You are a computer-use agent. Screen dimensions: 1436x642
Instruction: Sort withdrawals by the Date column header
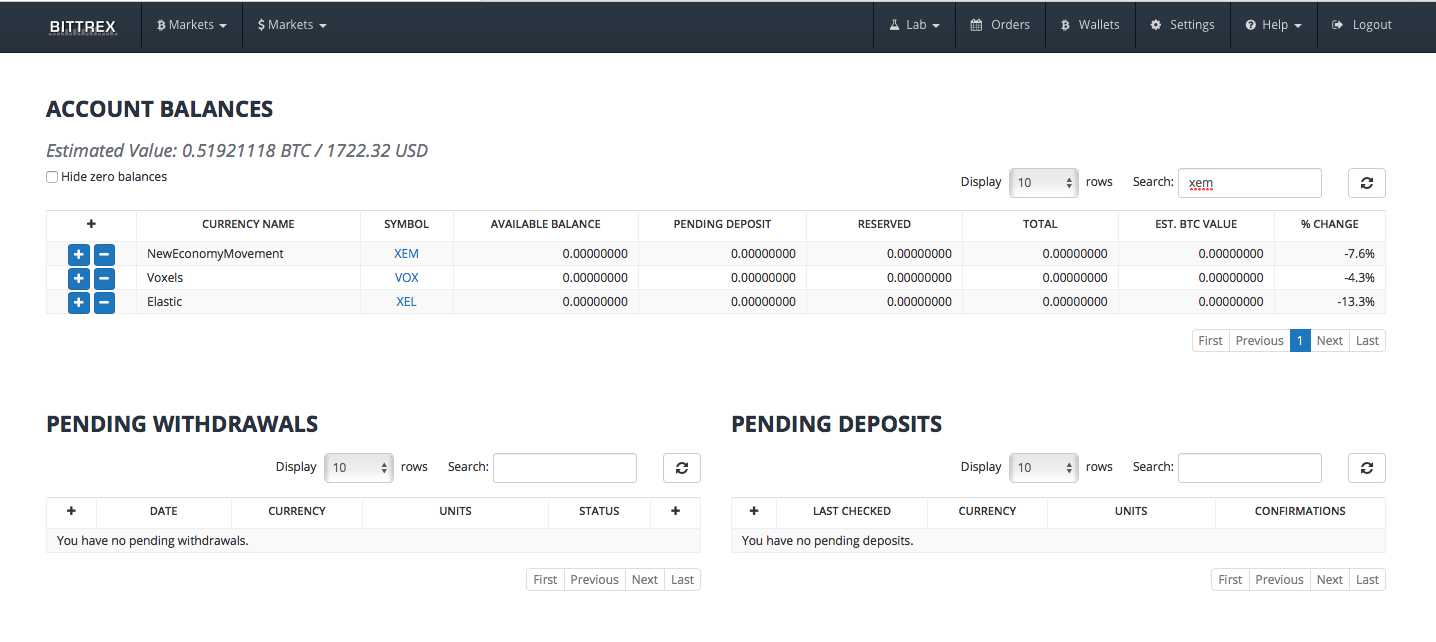[164, 511]
